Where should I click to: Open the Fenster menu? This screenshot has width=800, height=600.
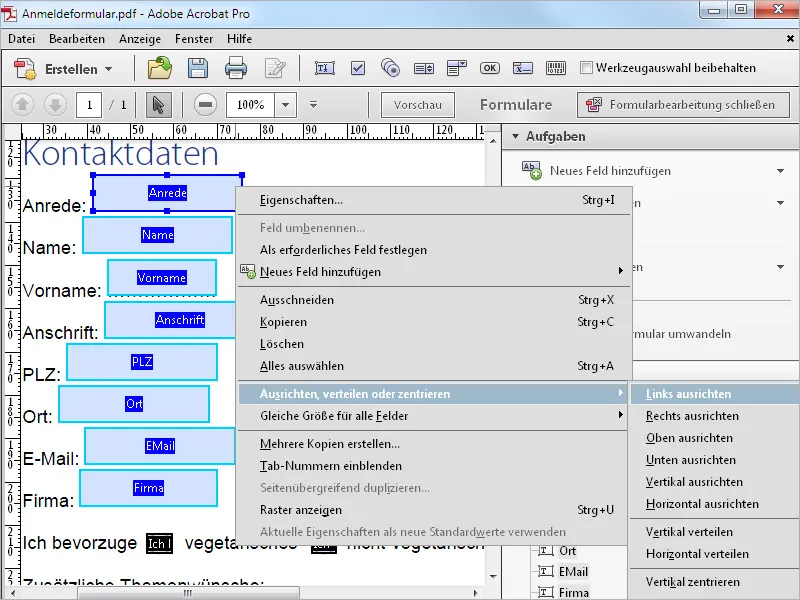pos(194,39)
